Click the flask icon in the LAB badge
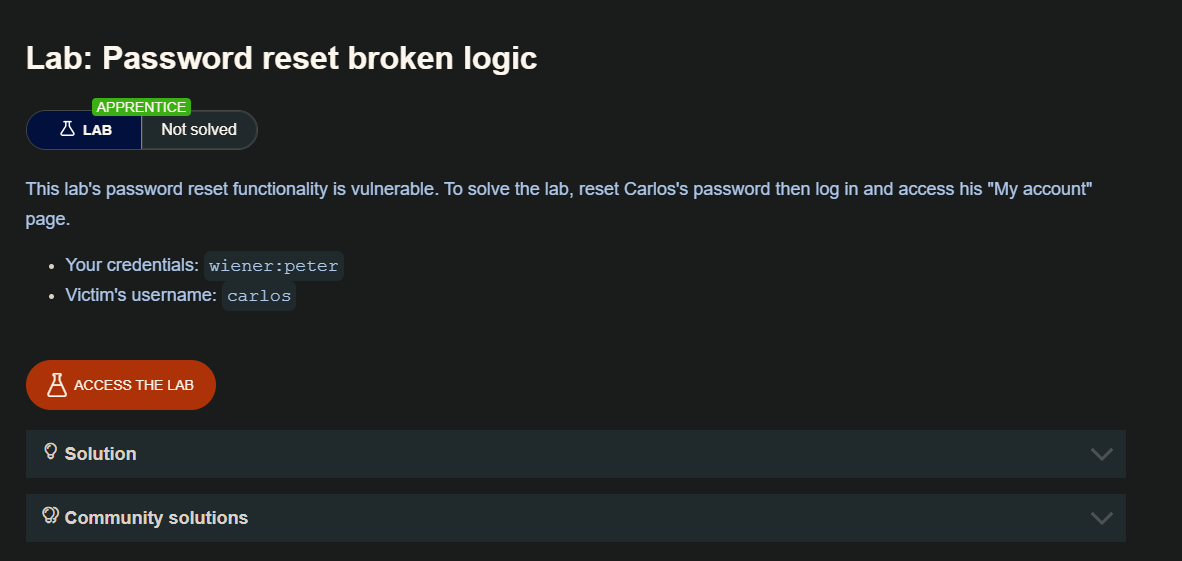Viewport: 1182px width, 561px height. coord(68,129)
